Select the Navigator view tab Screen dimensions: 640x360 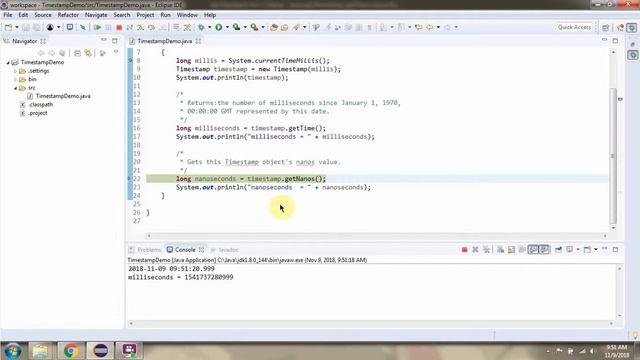tap(24, 41)
